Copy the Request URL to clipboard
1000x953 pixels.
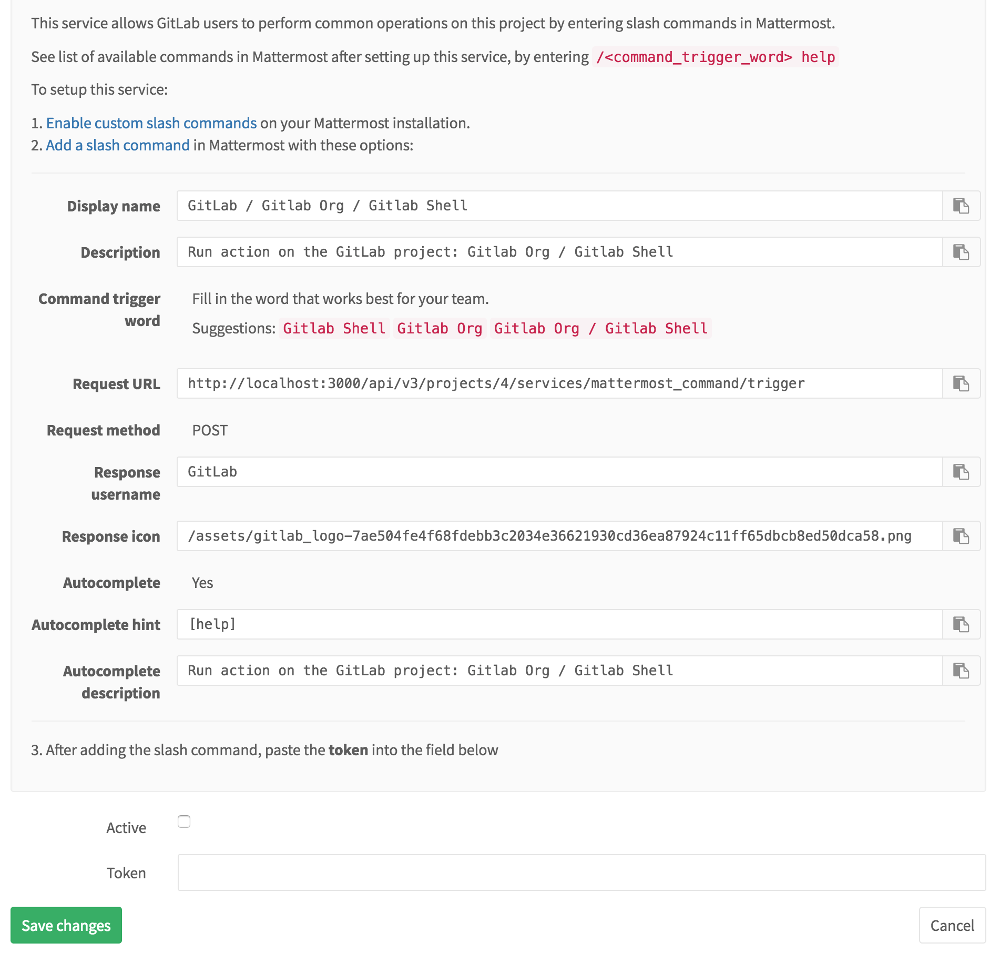click(961, 383)
